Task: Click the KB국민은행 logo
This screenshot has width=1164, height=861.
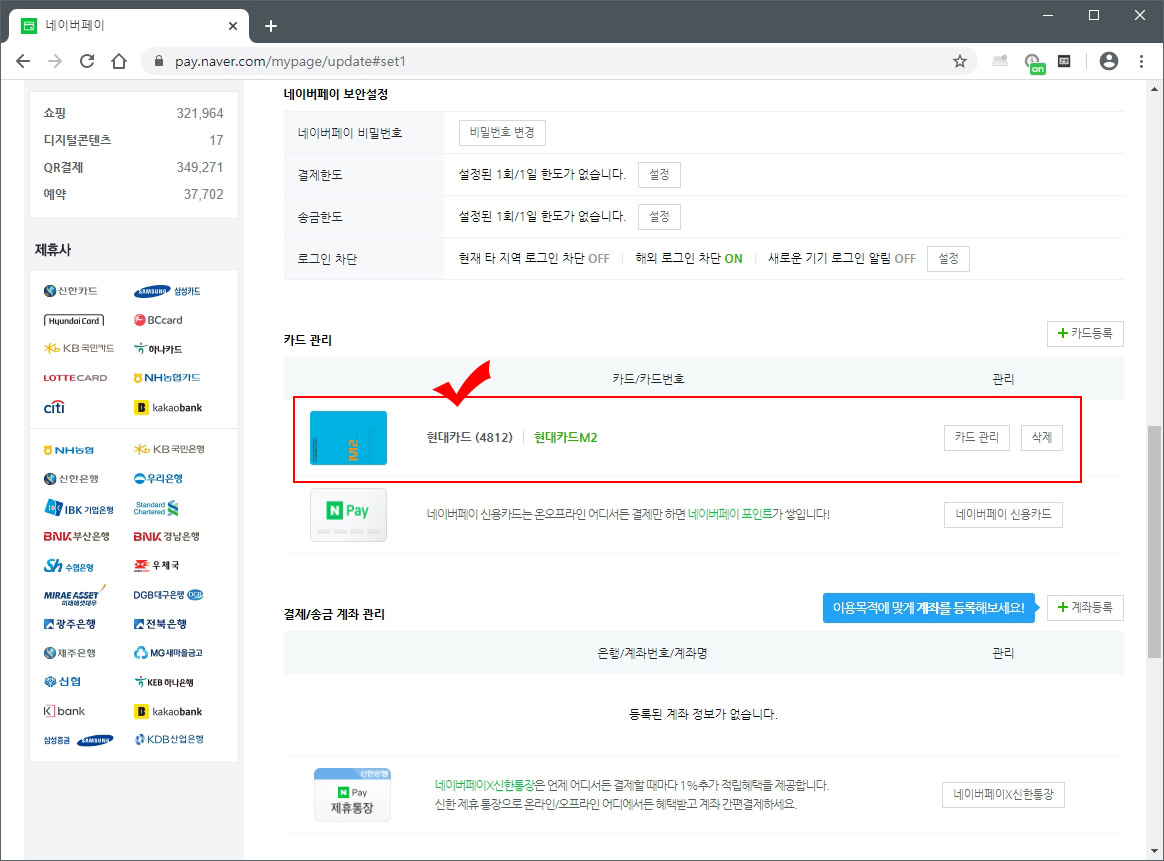Action: (x=169, y=449)
